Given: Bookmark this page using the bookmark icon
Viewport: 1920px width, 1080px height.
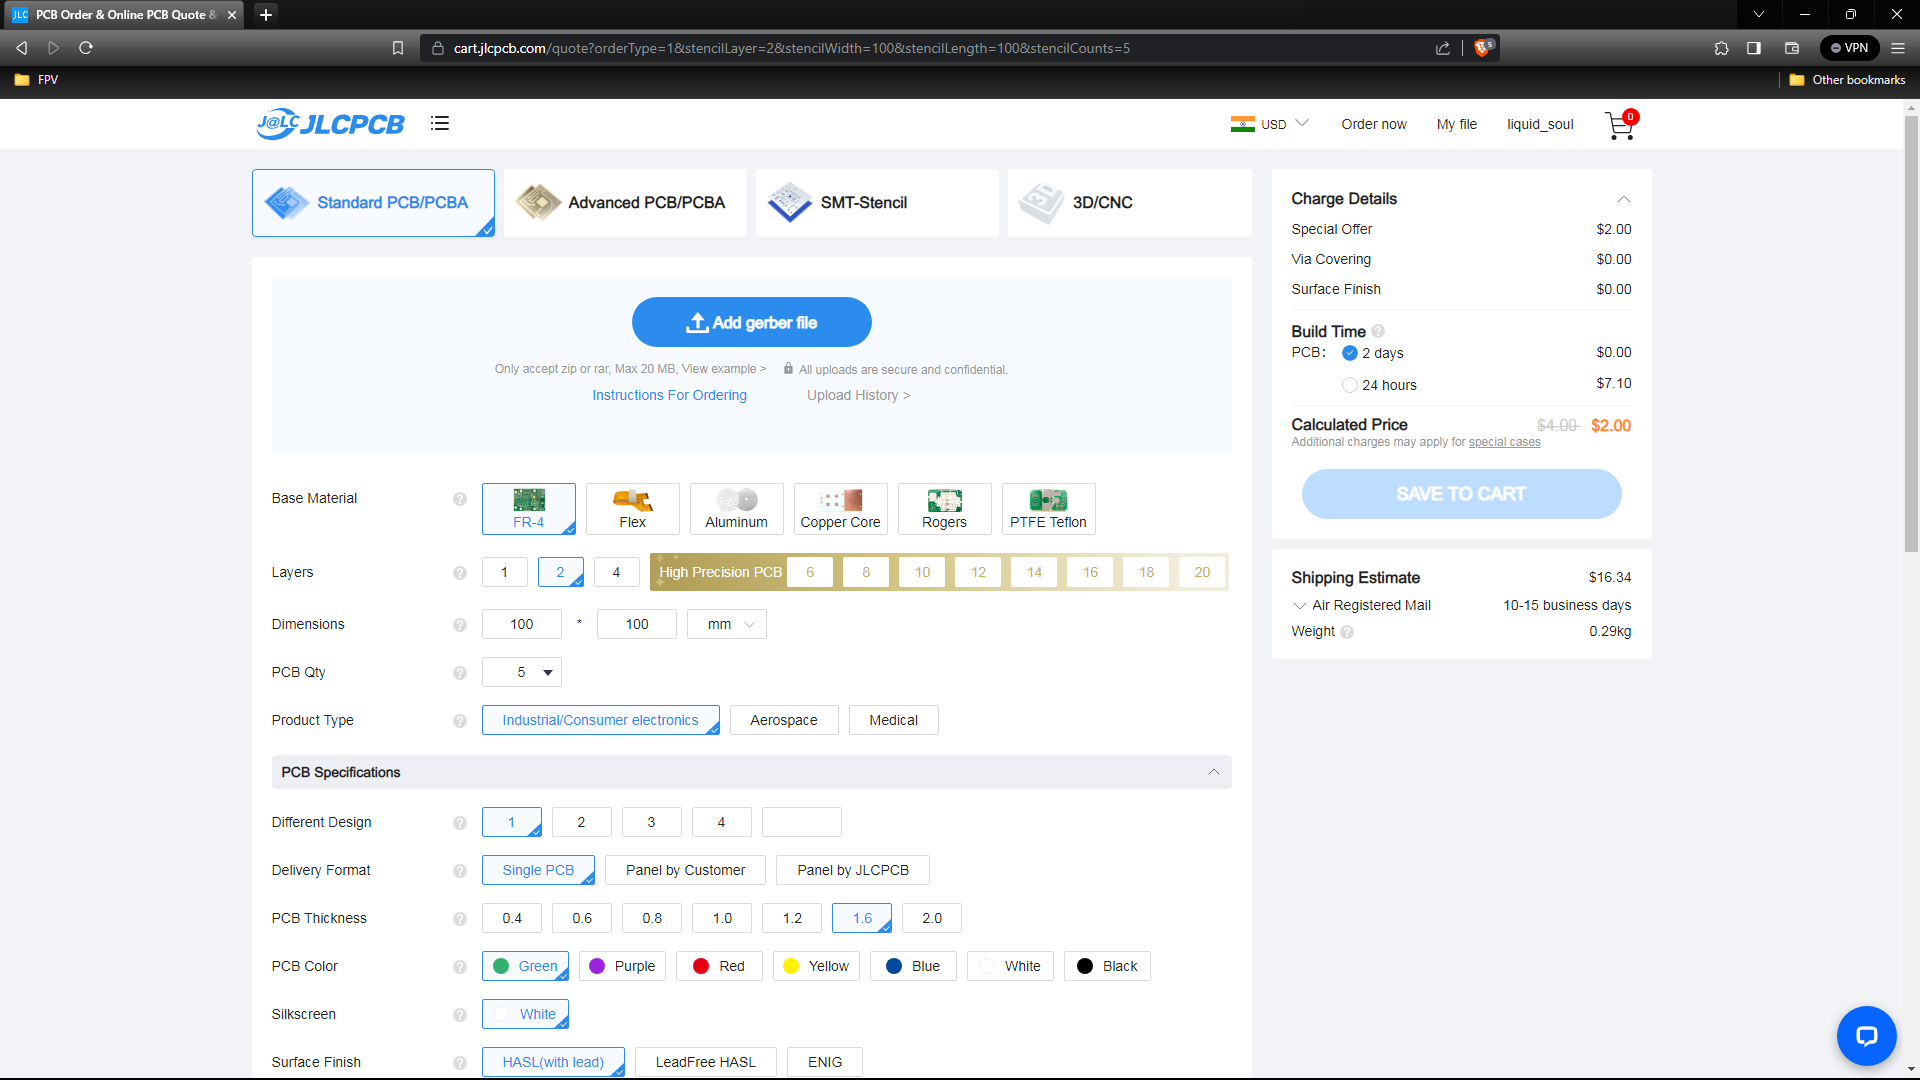Looking at the screenshot, I should coord(398,48).
